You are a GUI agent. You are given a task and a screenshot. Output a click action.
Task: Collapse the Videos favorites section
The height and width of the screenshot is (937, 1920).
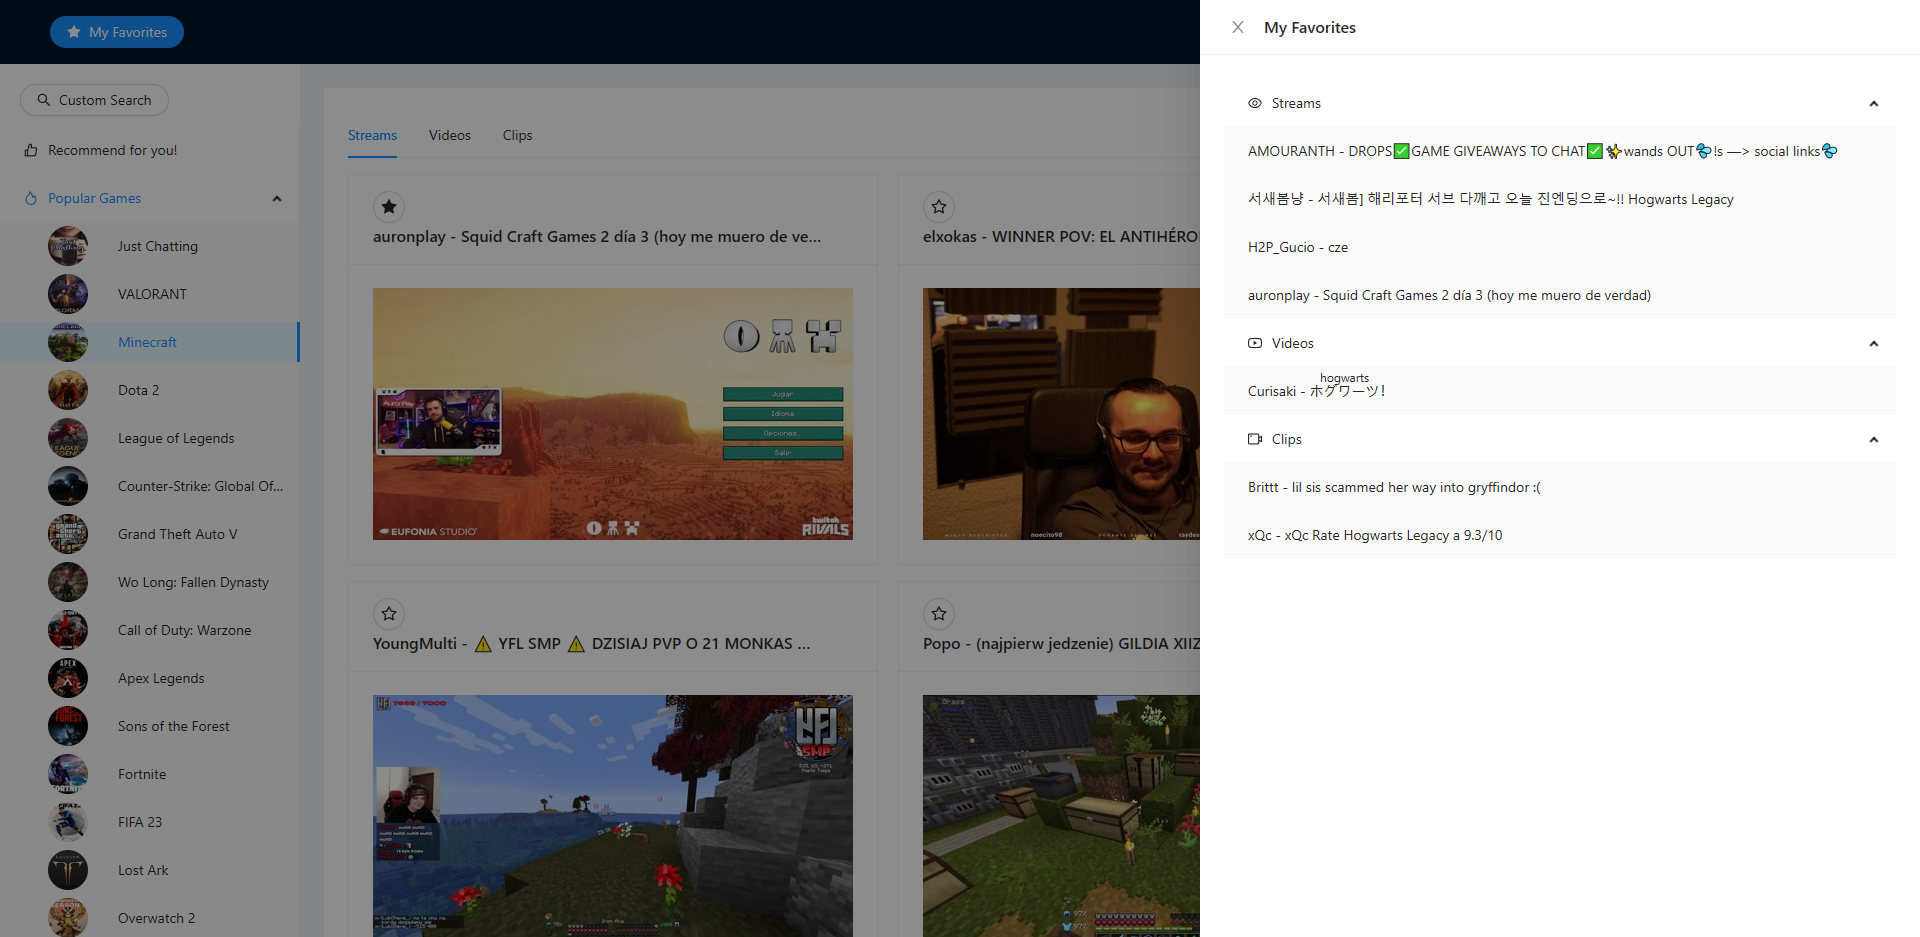pos(1874,343)
